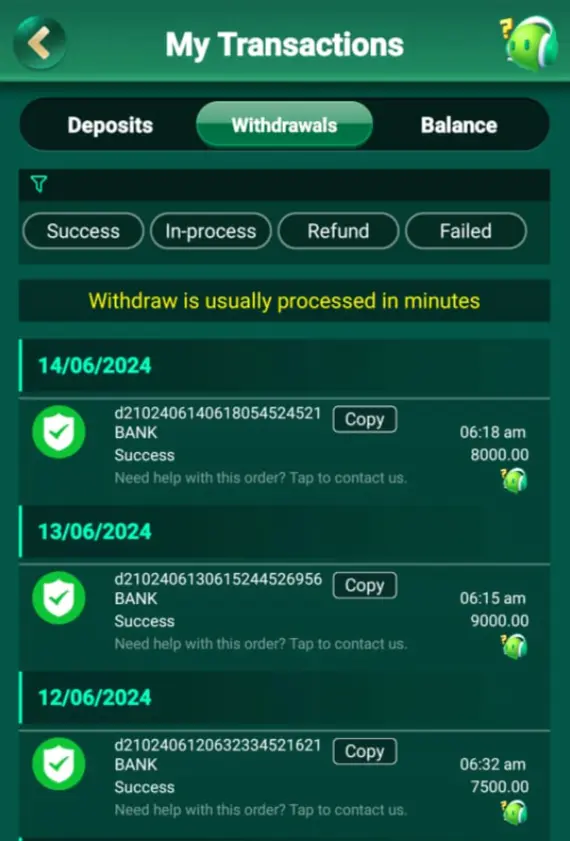The height and width of the screenshot is (841, 570).
Task: Click green shield icon for 13/06/2024 withdrawal
Action: click(59, 598)
